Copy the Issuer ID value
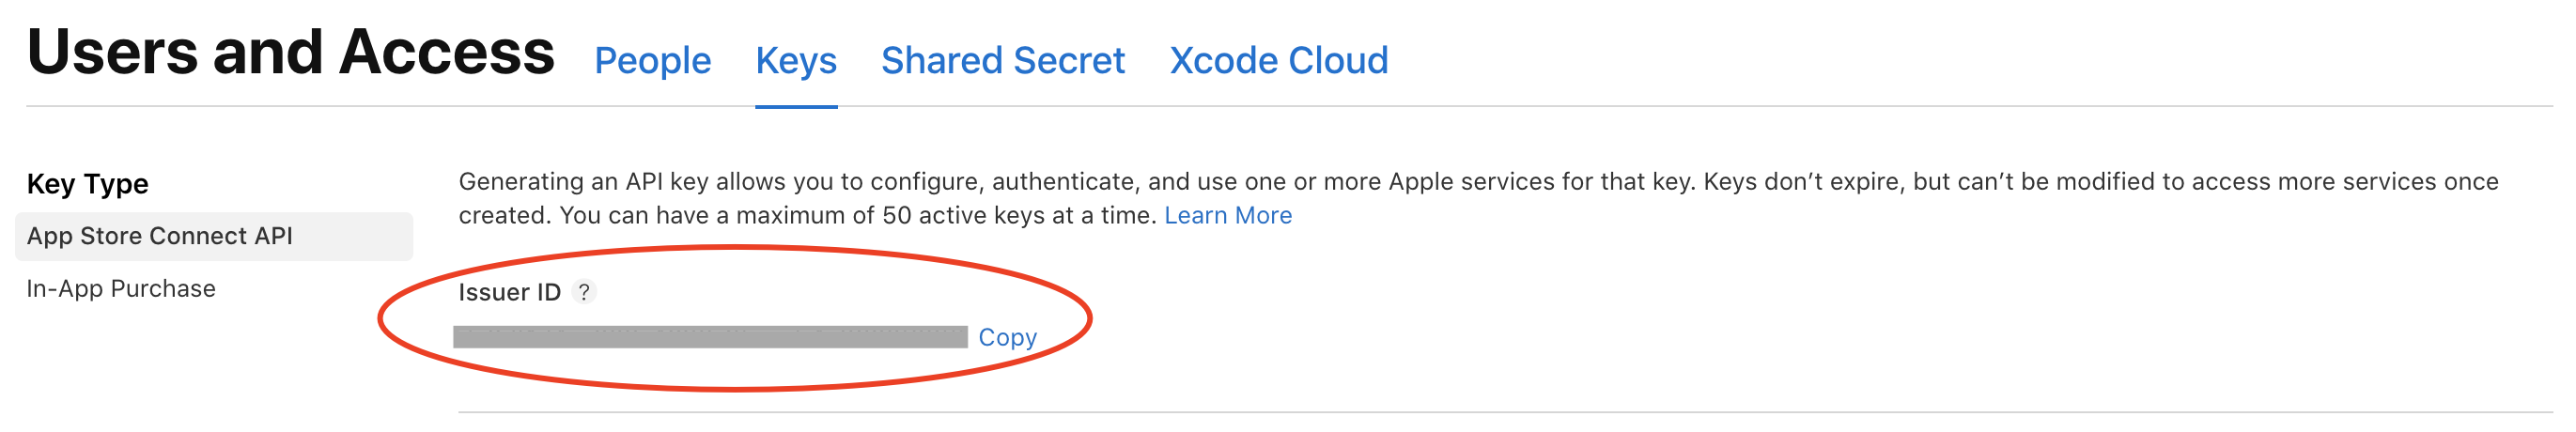 pyautogui.click(x=1007, y=338)
